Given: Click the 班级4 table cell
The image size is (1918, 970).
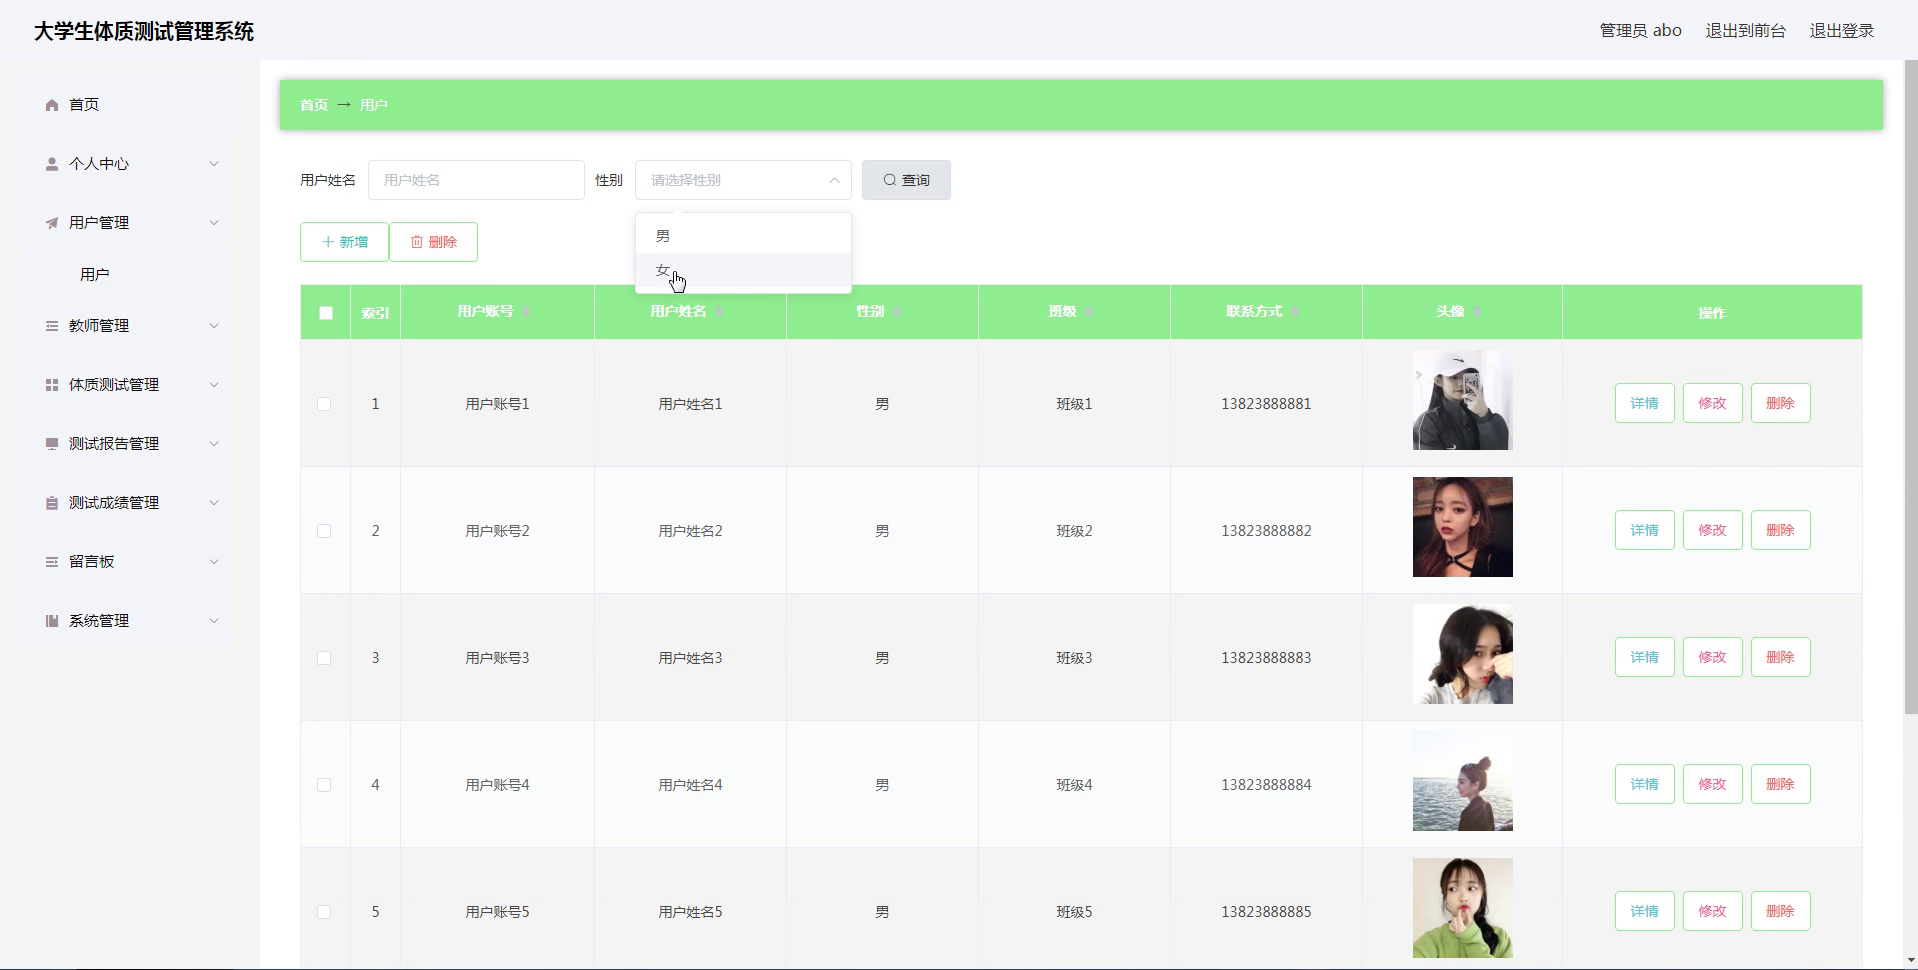Looking at the screenshot, I should coord(1074,785).
